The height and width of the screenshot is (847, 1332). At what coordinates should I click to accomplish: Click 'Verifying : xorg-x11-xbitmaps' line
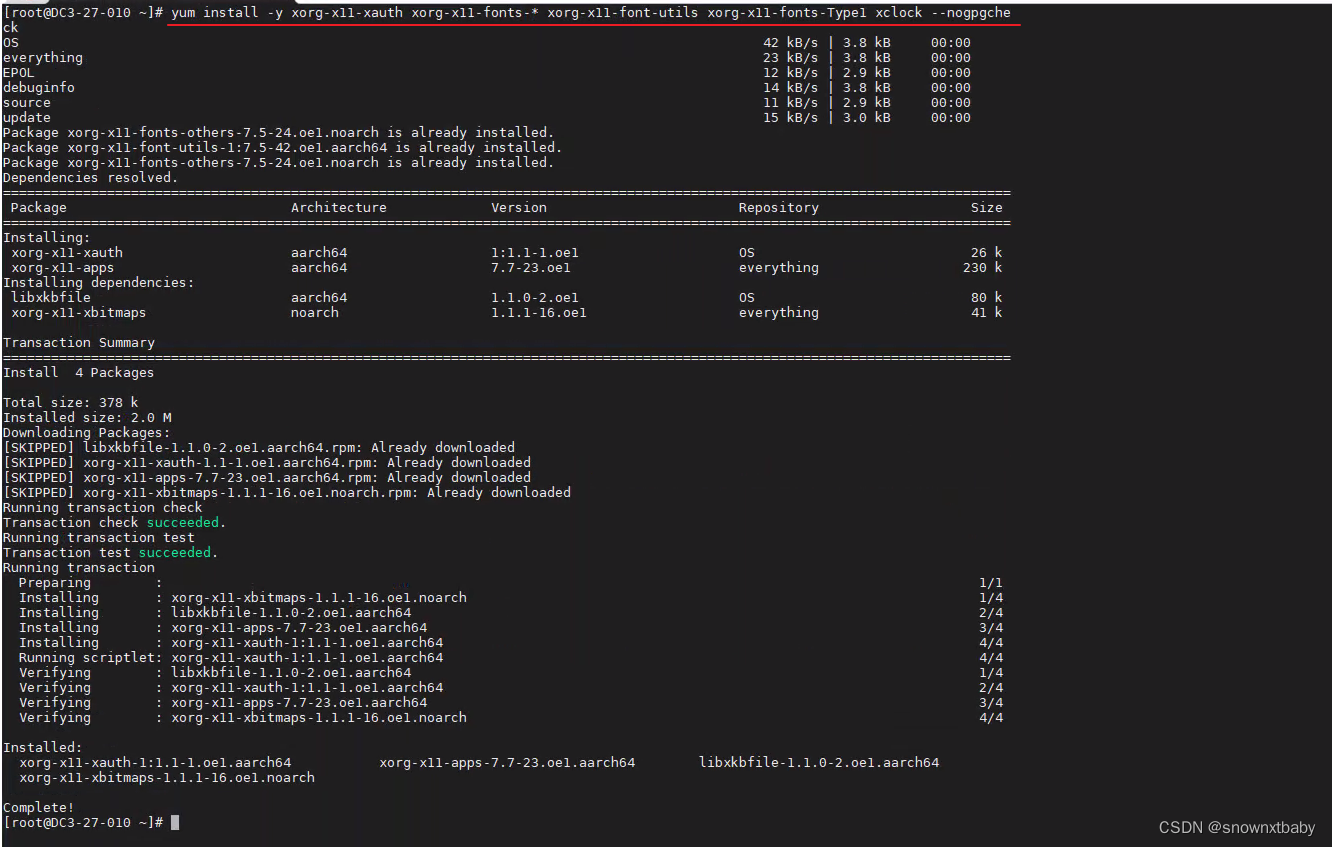click(x=510, y=718)
